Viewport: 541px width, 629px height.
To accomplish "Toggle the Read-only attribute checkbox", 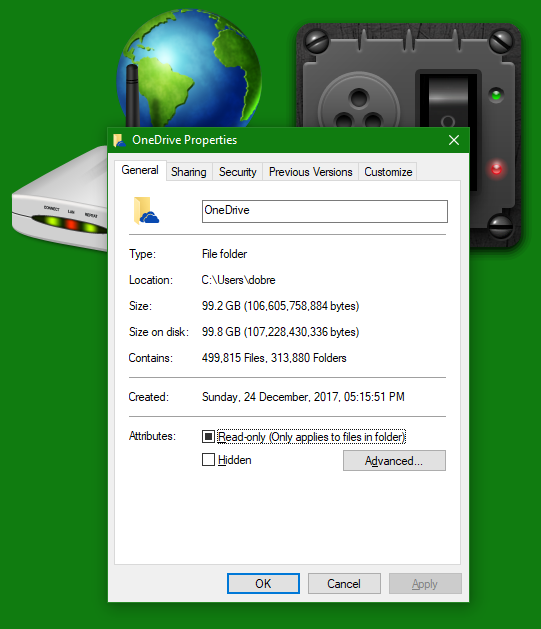I will (x=208, y=436).
